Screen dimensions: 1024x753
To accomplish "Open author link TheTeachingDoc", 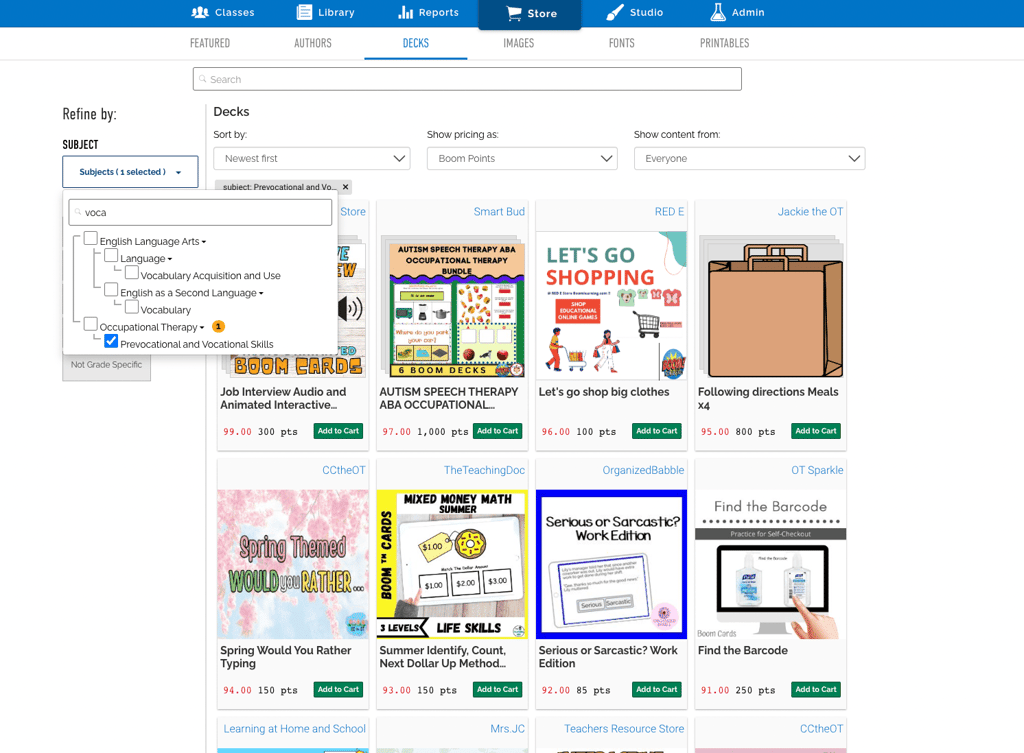I will [484, 470].
